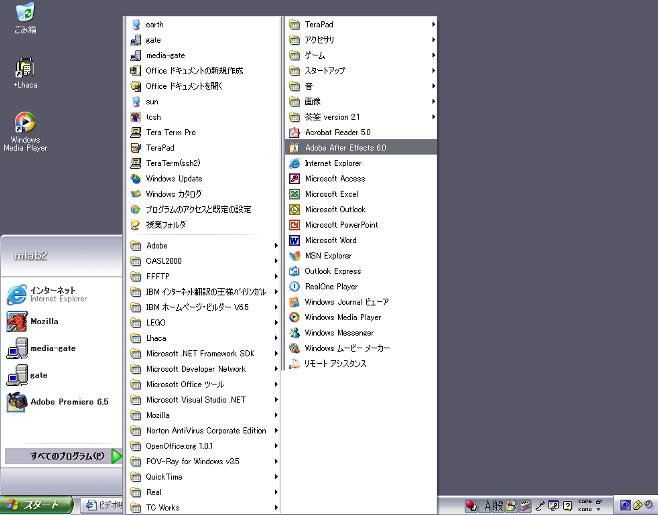This screenshot has width=658, height=515.
Task: Click the RealOne Player icon
Action: (295, 286)
